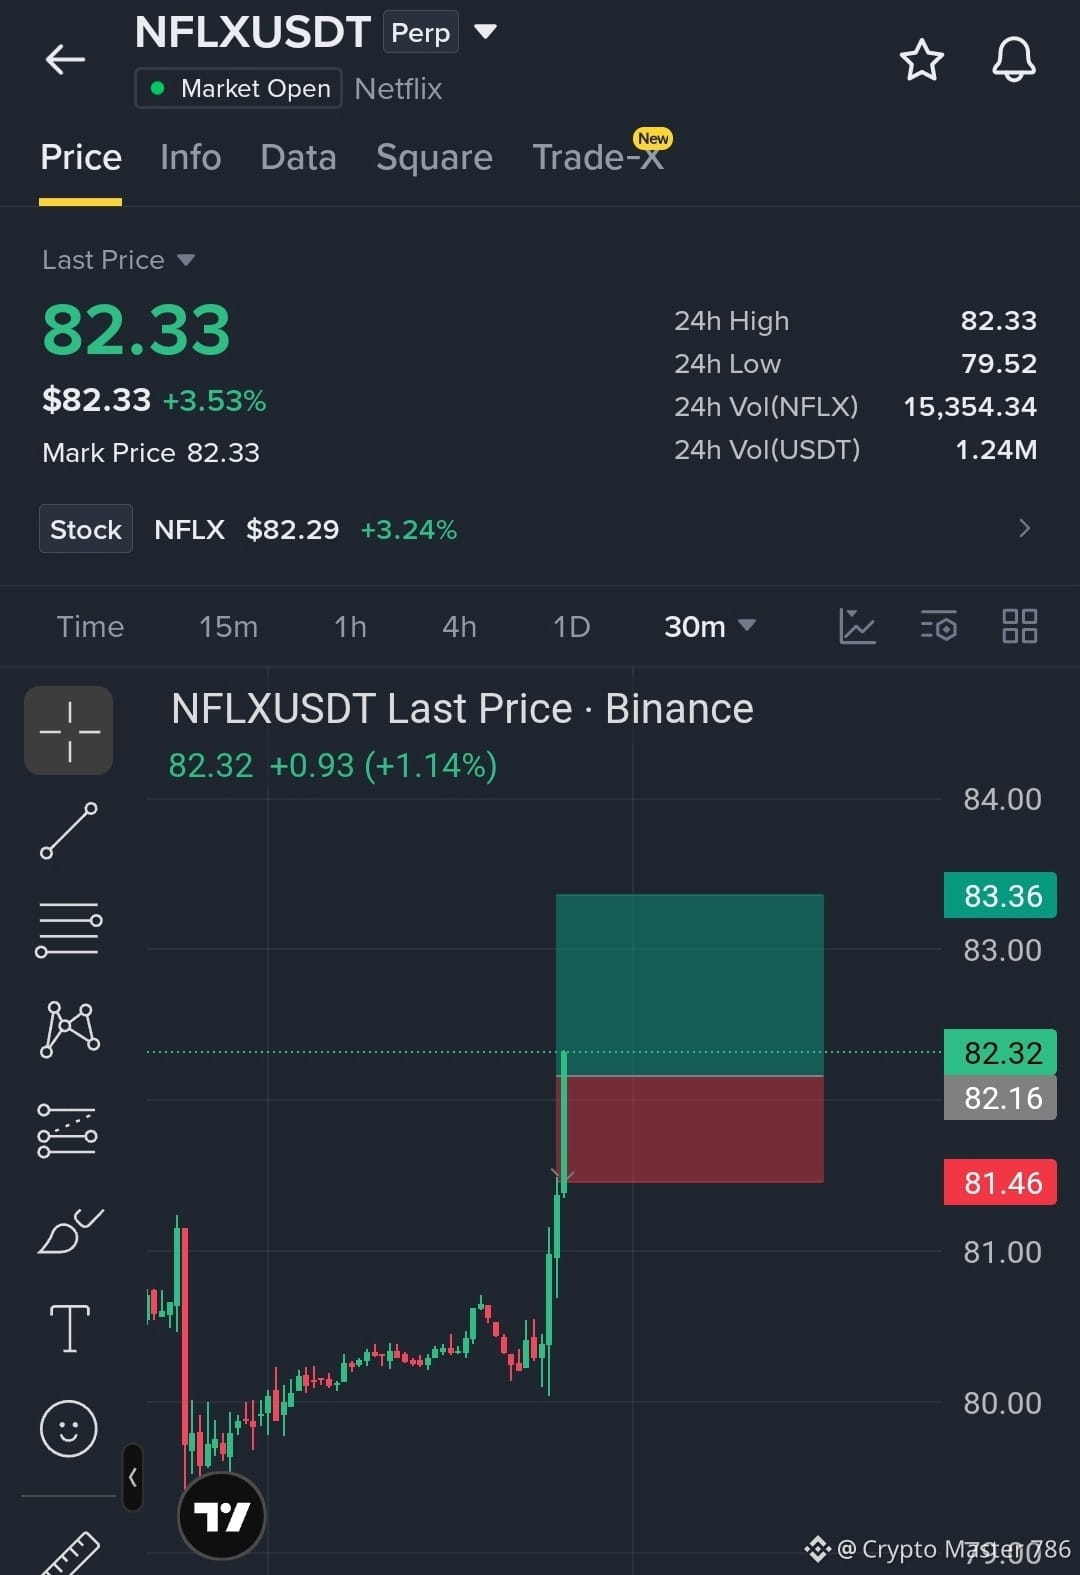Screen dimensions: 1080x1575
Task: Open the emoji sticker tool
Action: click(x=69, y=1428)
